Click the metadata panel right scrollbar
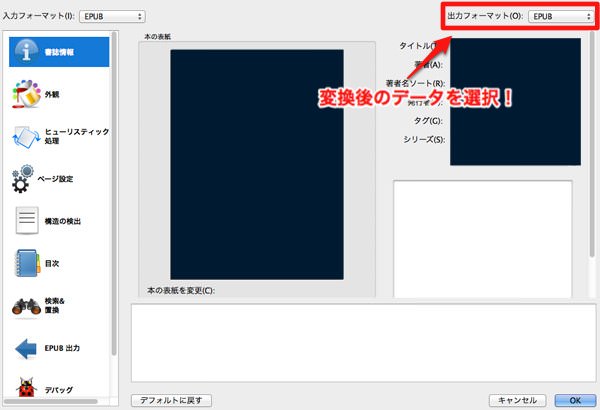The image size is (600, 410). point(592,145)
